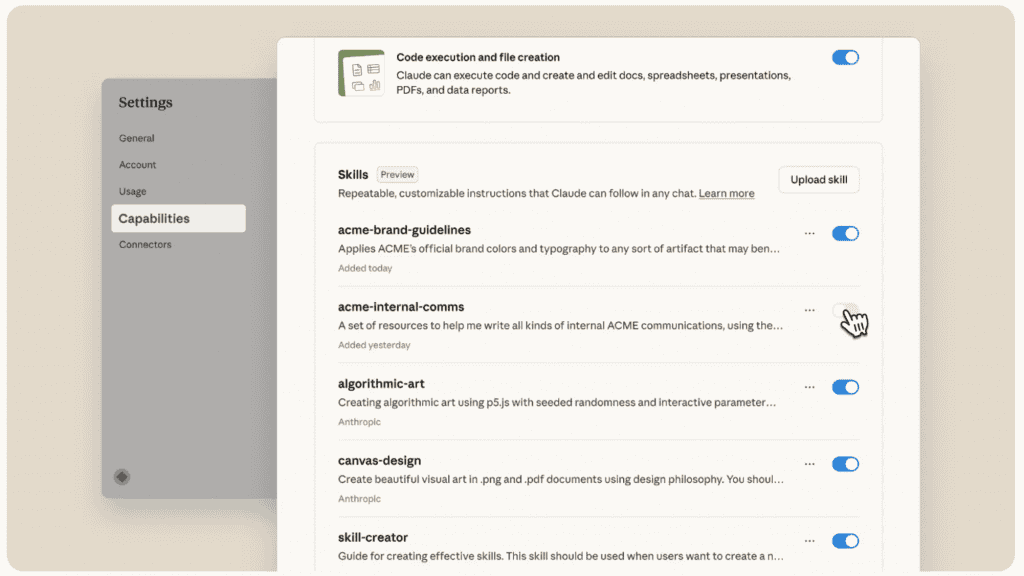Open more options for canvas-design skill
Image resolution: width=1024 pixels, height=576 pixels.
point(810,464)
